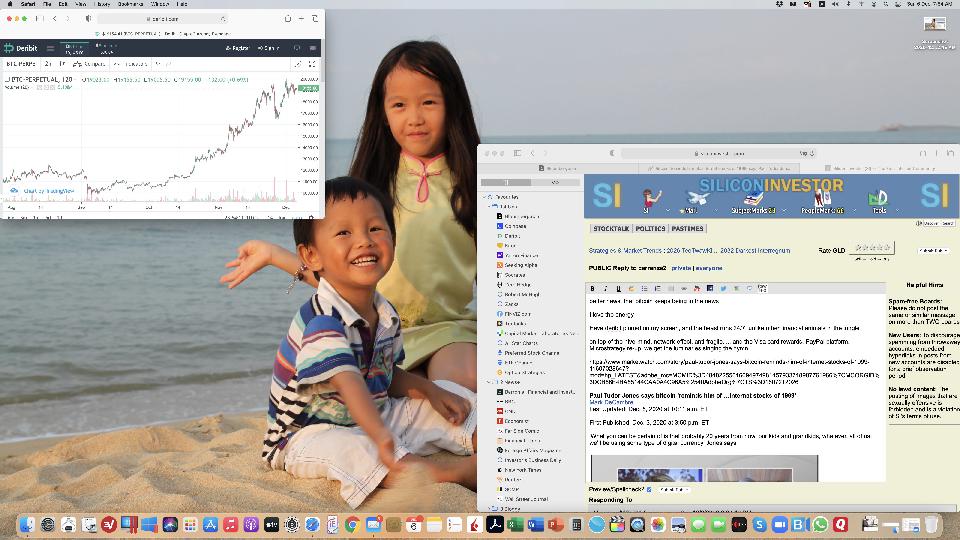
Task: Open Microsoft Excel from the Dock
Action: pos(515,525)
